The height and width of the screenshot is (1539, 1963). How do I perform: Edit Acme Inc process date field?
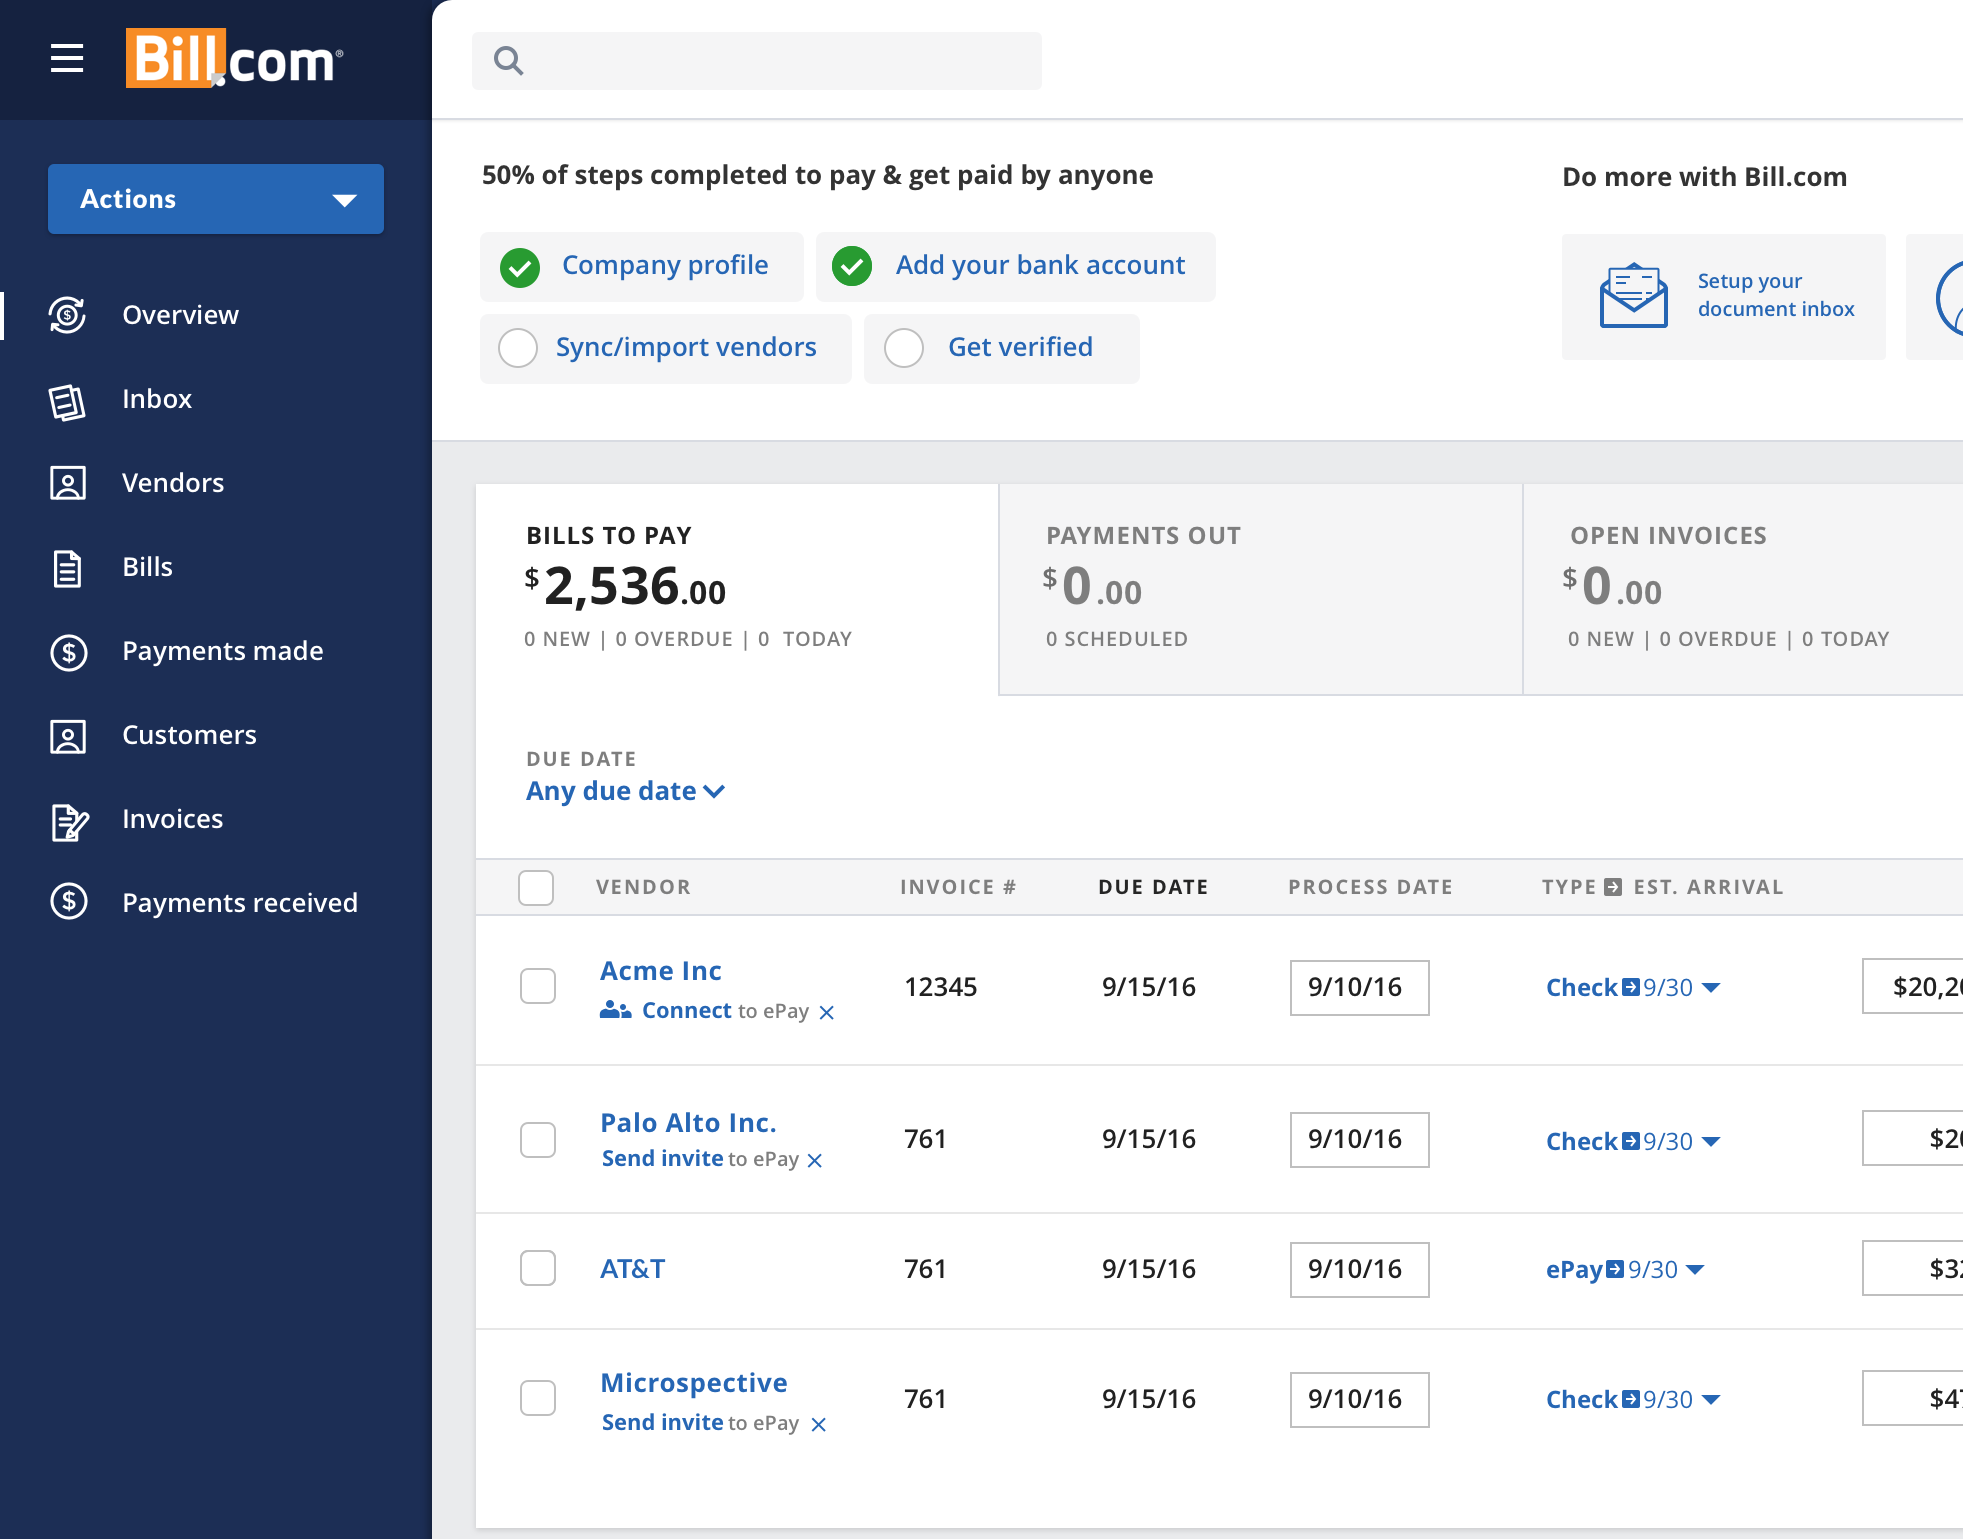pyautogui.click(x=1360, y=988)
